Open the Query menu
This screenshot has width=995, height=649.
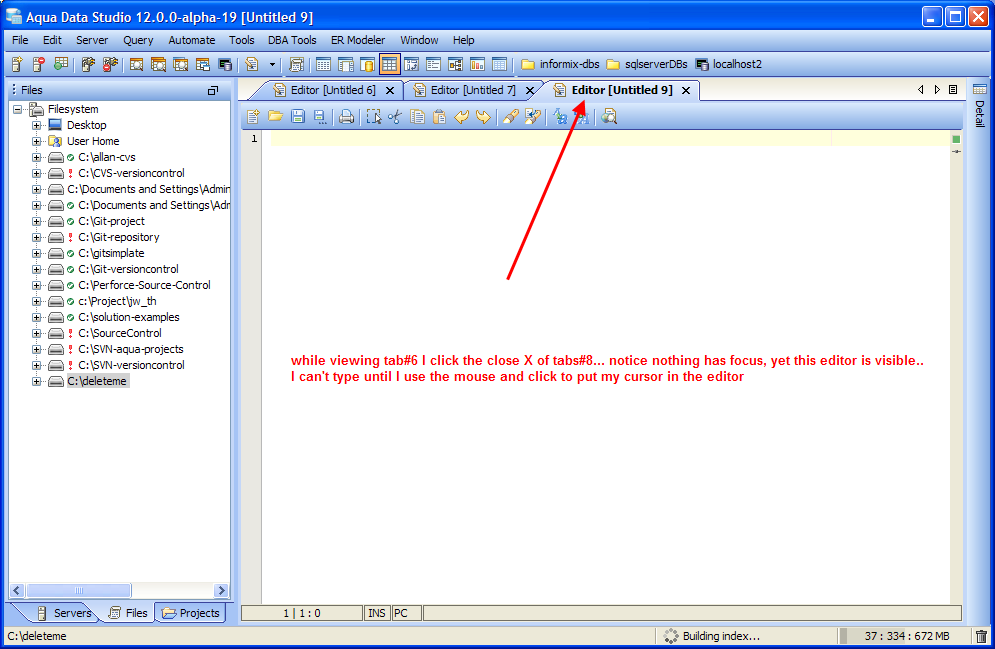[x=138, y=40]
